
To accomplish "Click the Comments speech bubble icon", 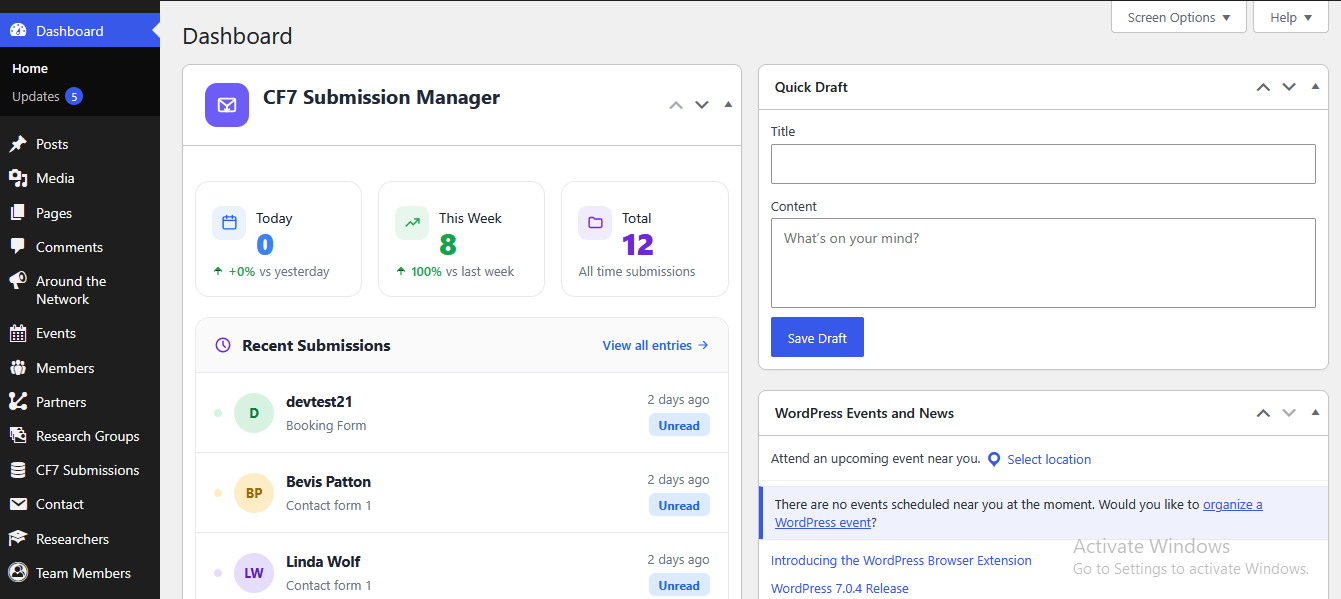I will pyautogui.click(x=18, y=247).
